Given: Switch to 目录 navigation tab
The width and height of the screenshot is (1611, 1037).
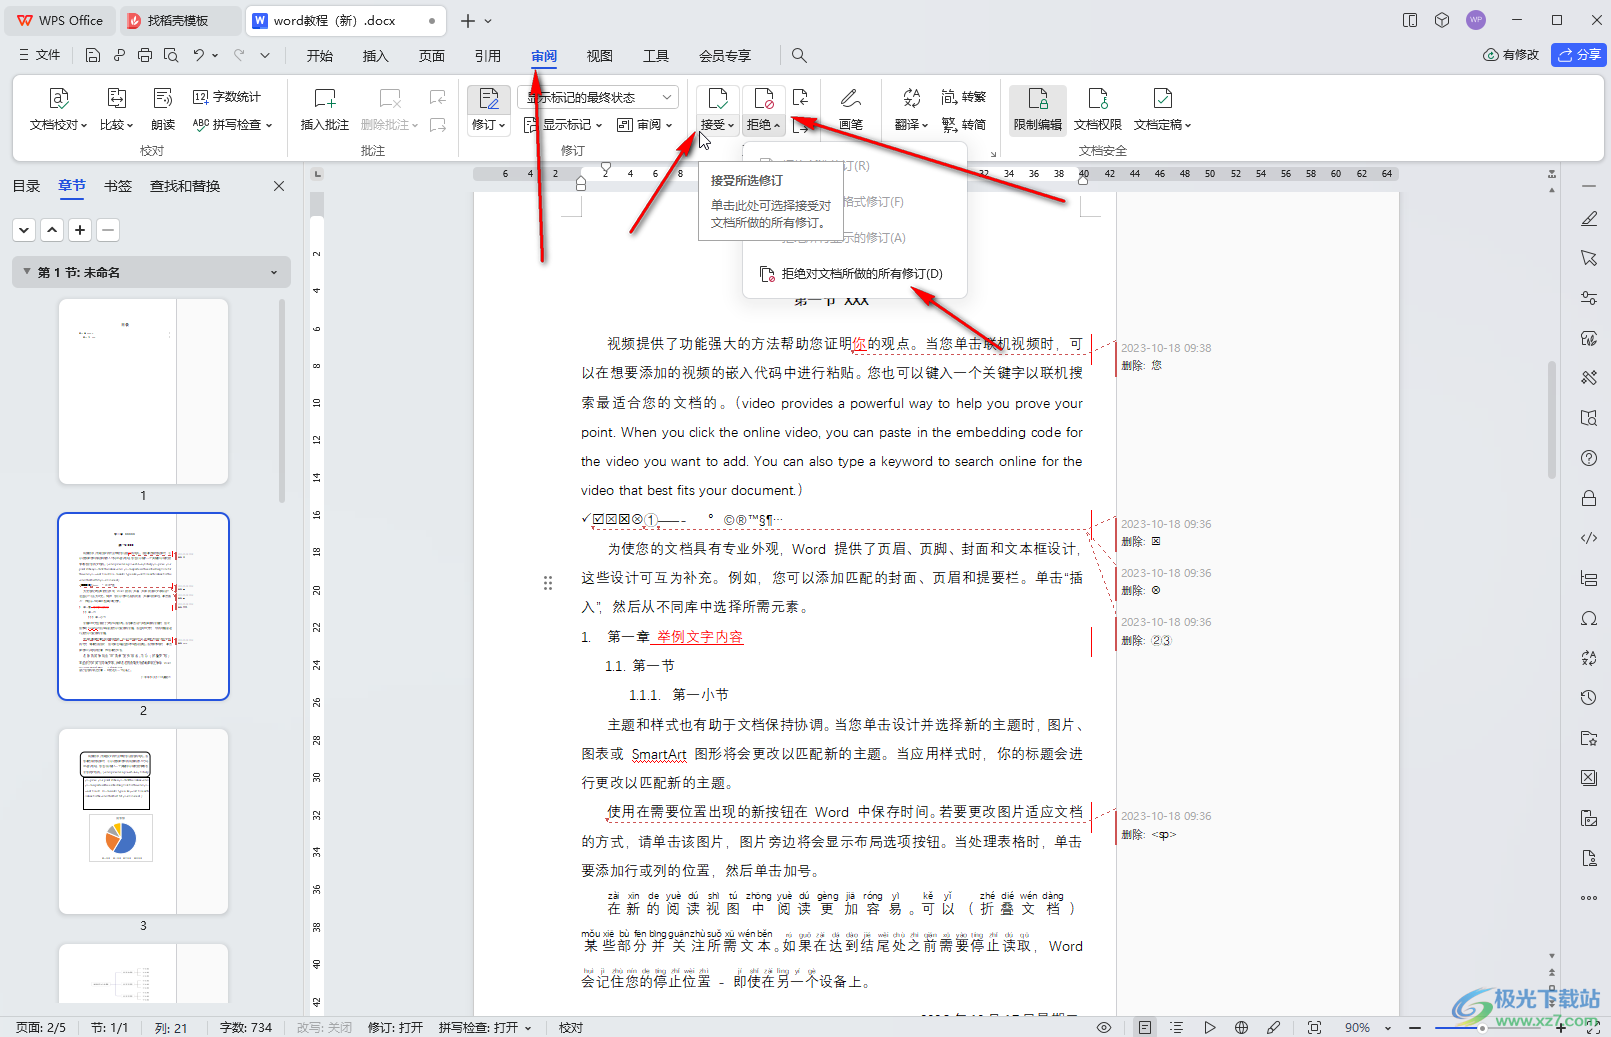Looking at the screenshot, I should point(26,186).
